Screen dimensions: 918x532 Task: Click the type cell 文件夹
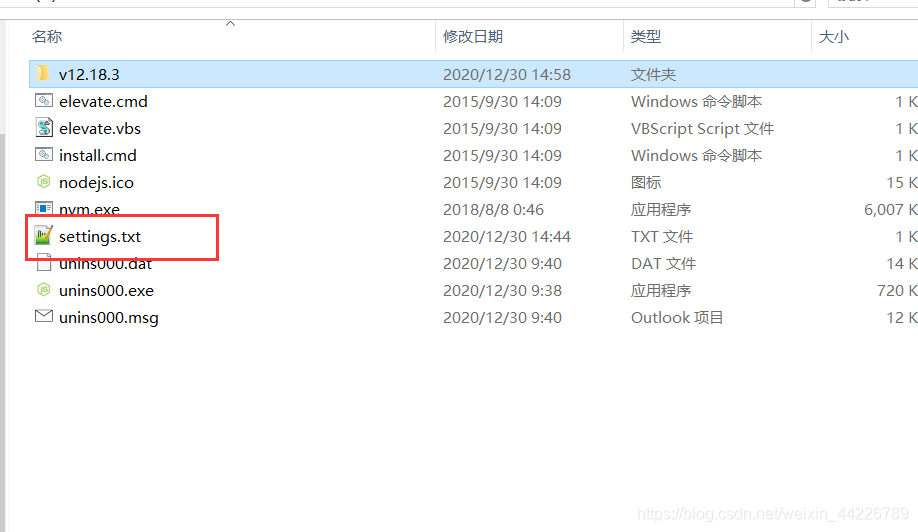653,74
